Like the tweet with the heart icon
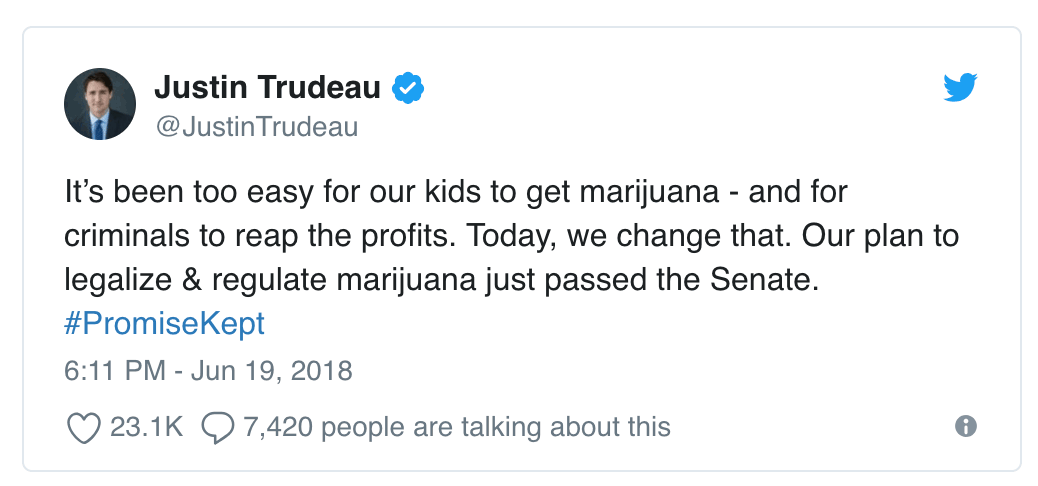This screenshot has height=486, width=1038. [84, 427]
